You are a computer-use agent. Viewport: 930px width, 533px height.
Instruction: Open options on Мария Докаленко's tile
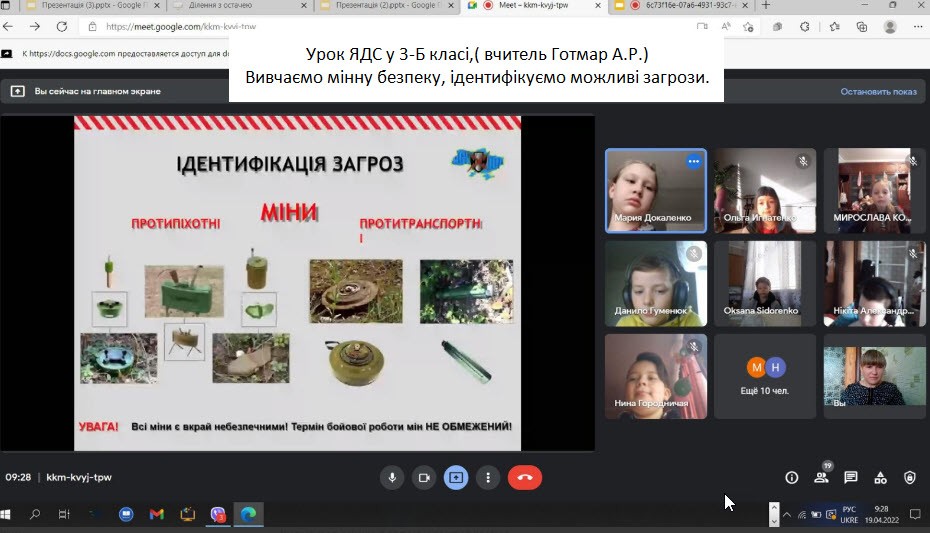click(x=693, y=161)
